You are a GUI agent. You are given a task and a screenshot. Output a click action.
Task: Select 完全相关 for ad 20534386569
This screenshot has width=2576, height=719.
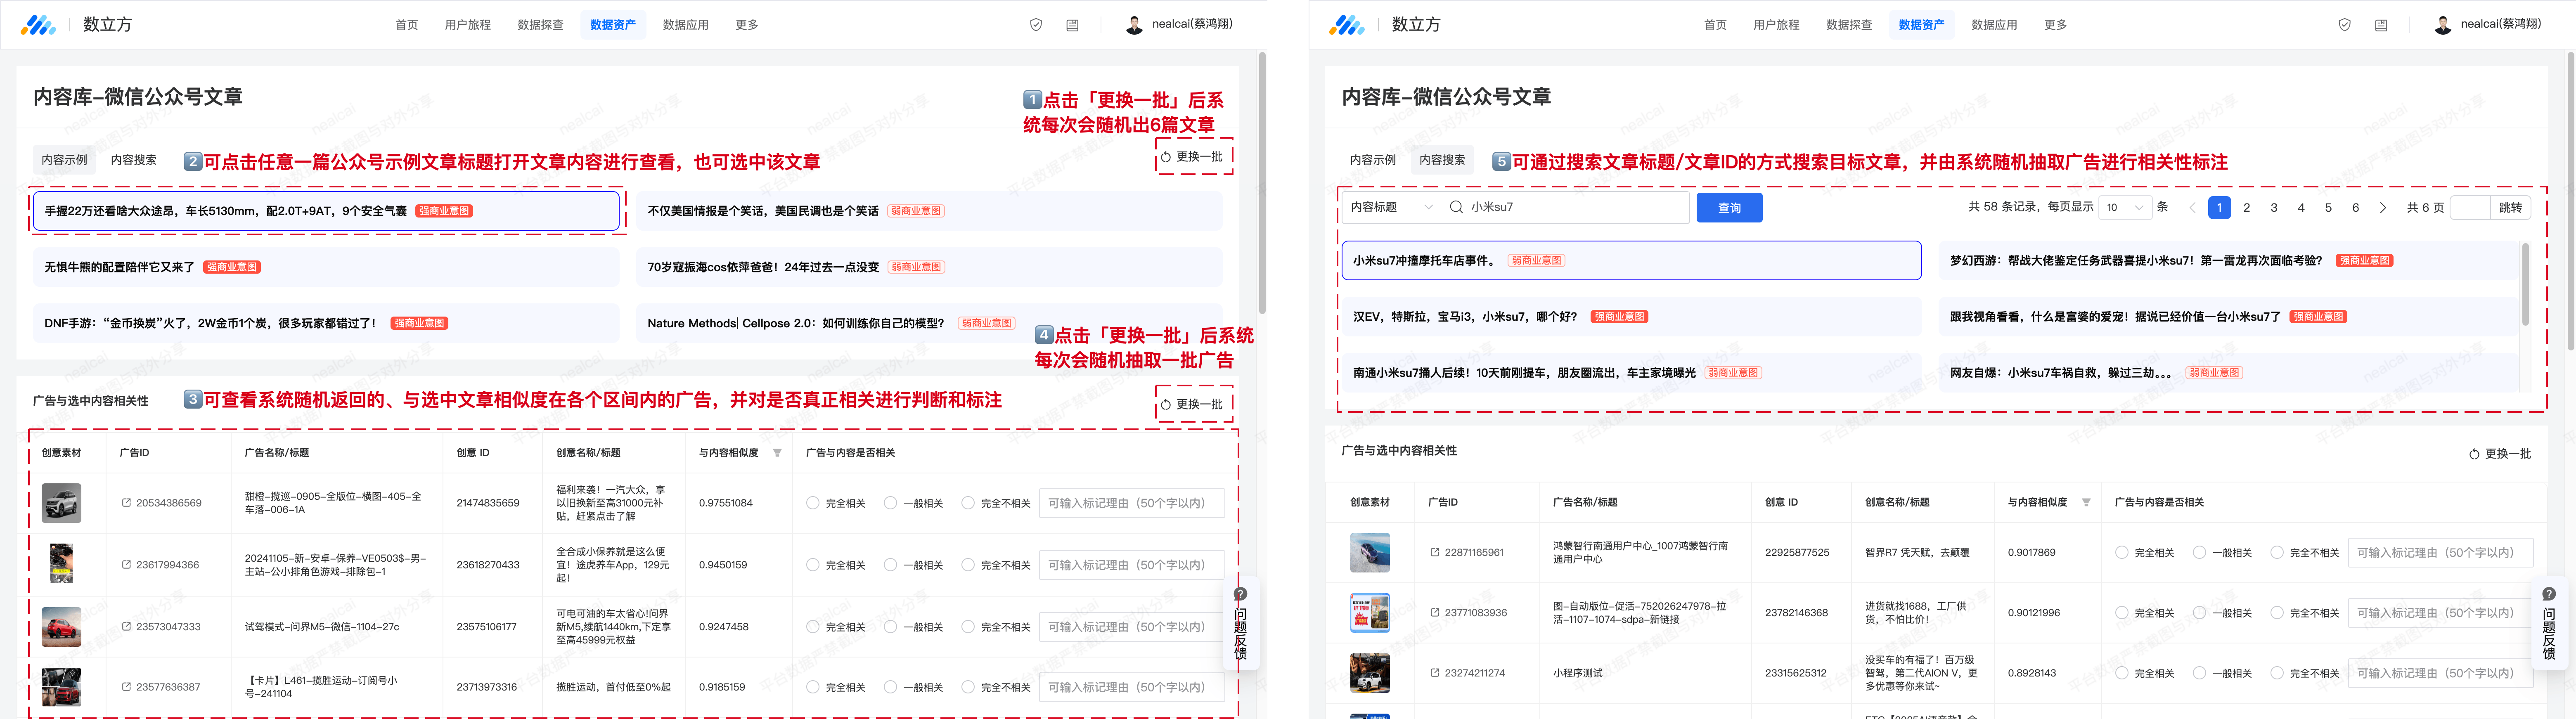click(812, 503)
